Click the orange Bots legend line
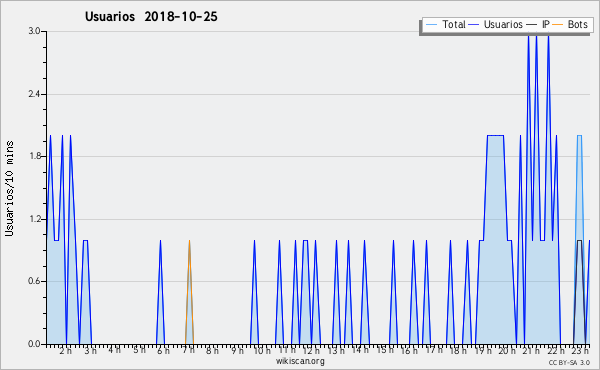600x370 pixels. click(x=558, y=25)
